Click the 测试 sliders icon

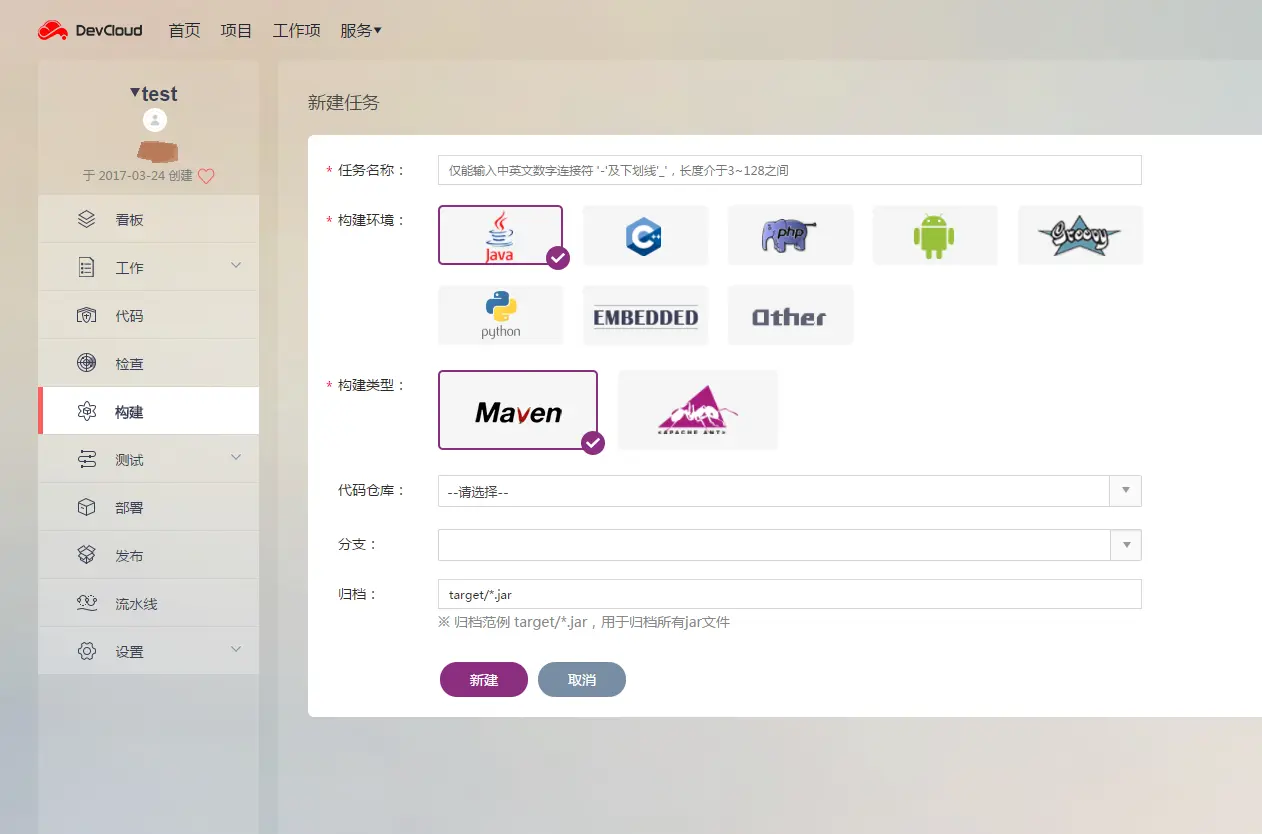(87, 459)
